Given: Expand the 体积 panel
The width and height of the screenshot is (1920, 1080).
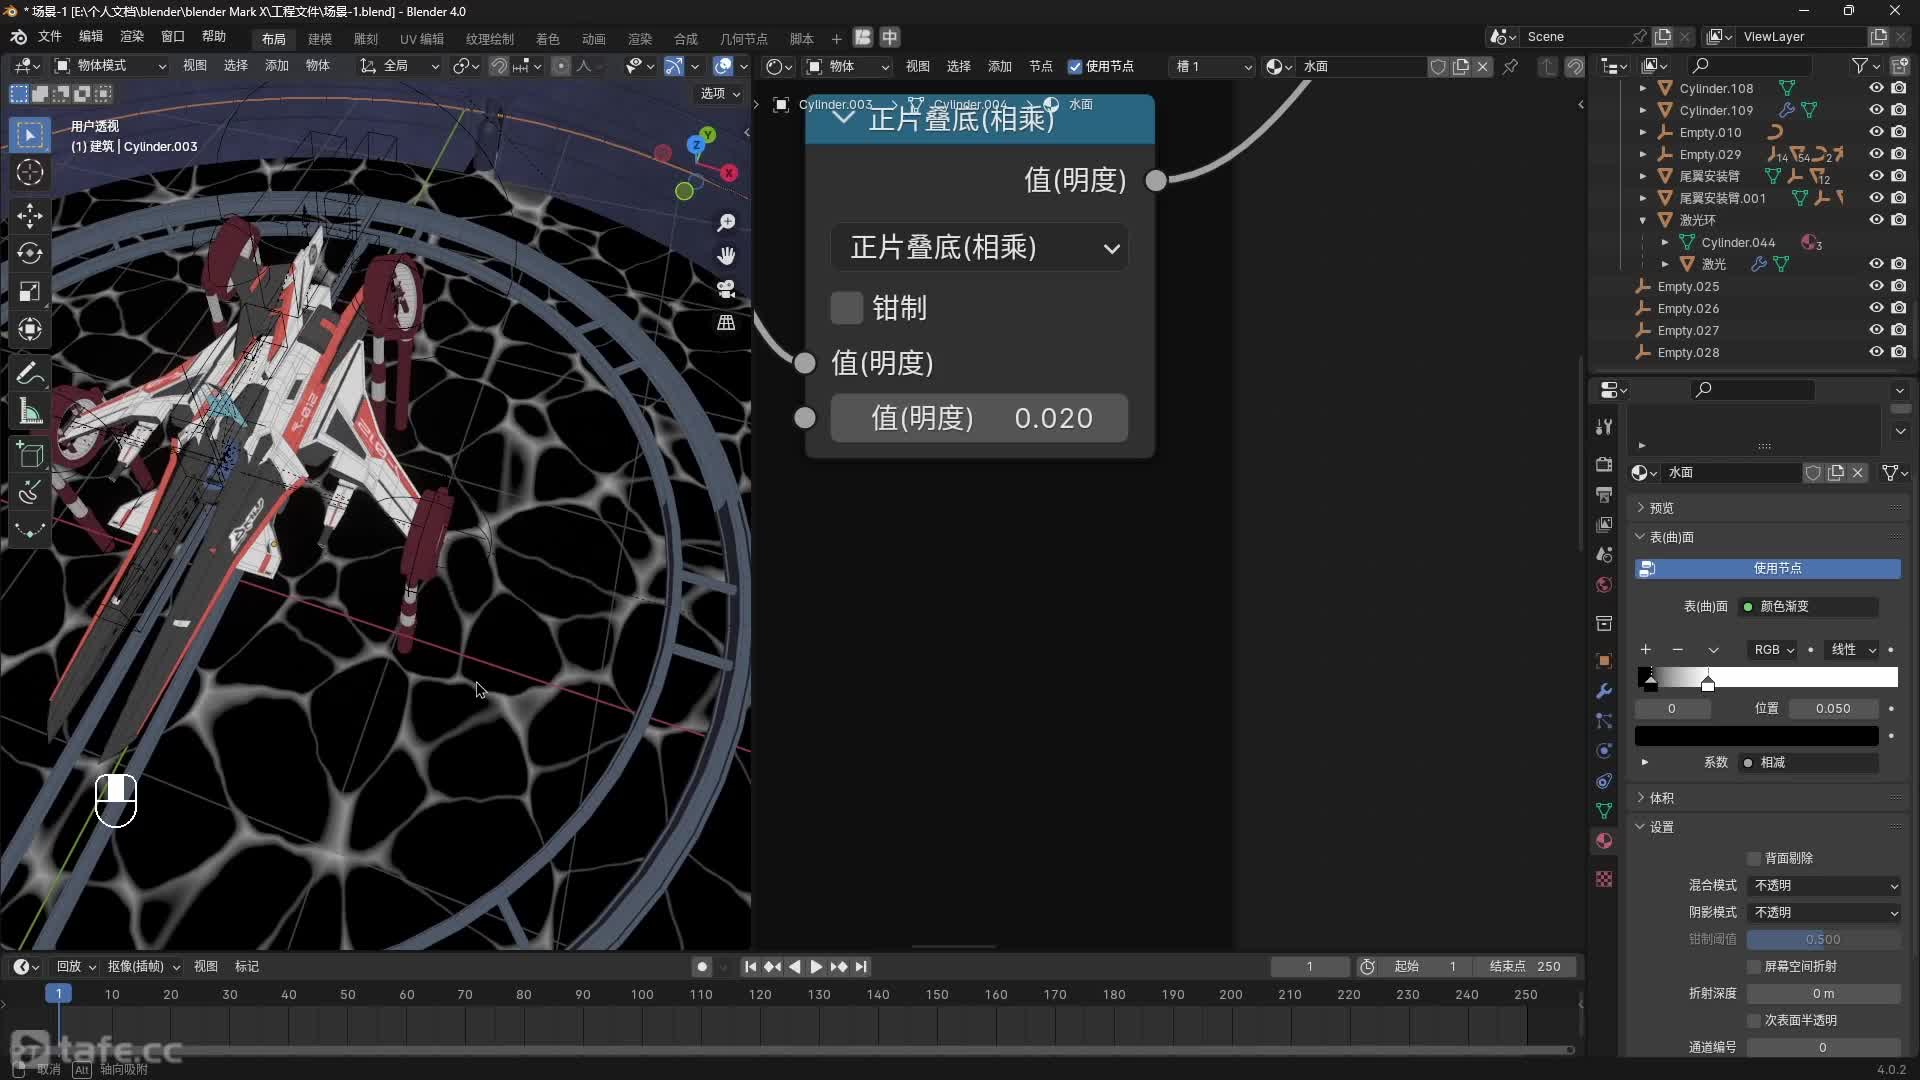Looking at the screenshot, I should coord(1661,798).
